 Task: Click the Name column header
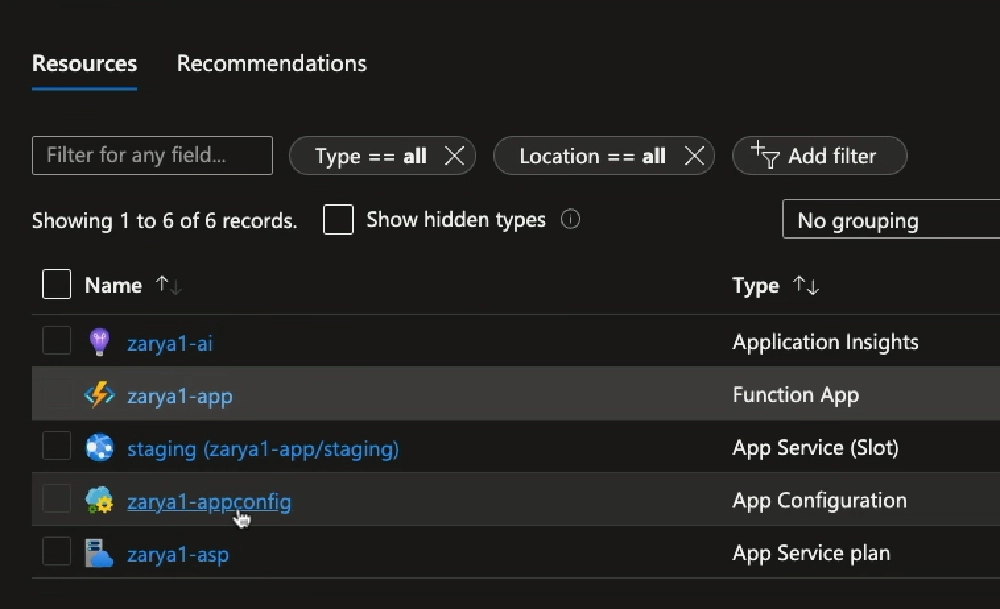[x=114, y=285]
